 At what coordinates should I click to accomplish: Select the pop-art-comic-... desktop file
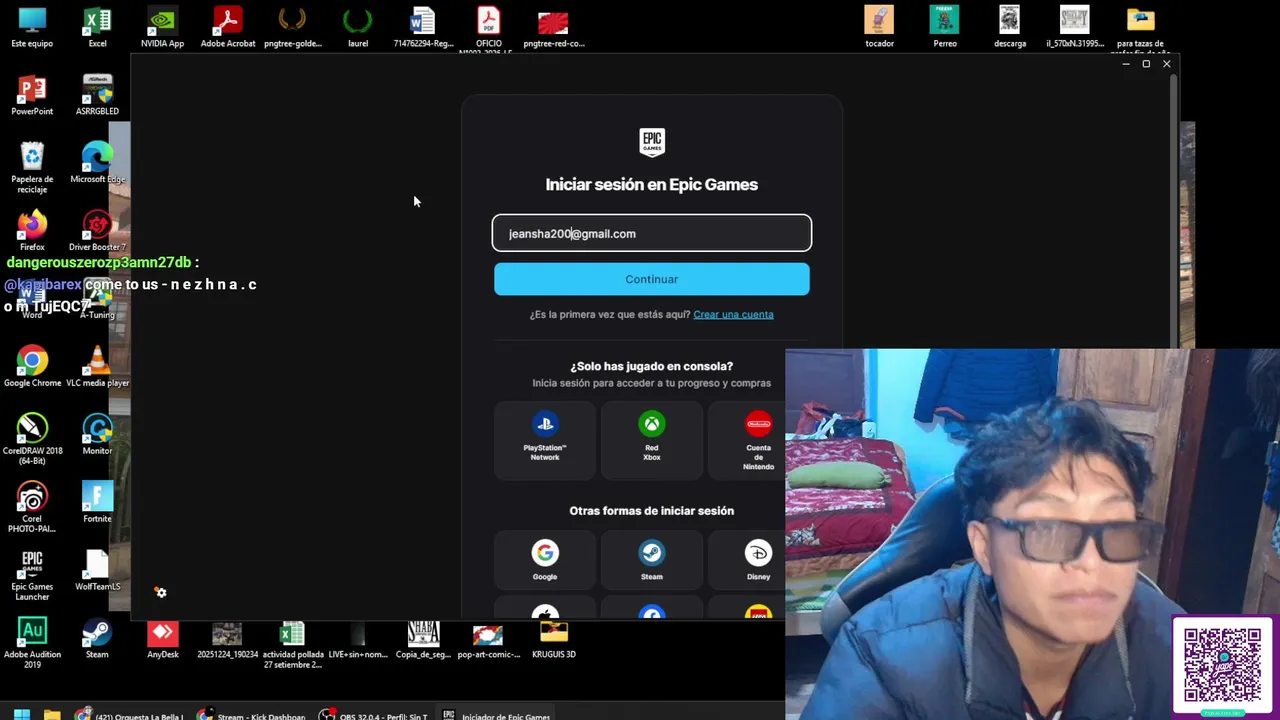488,639
